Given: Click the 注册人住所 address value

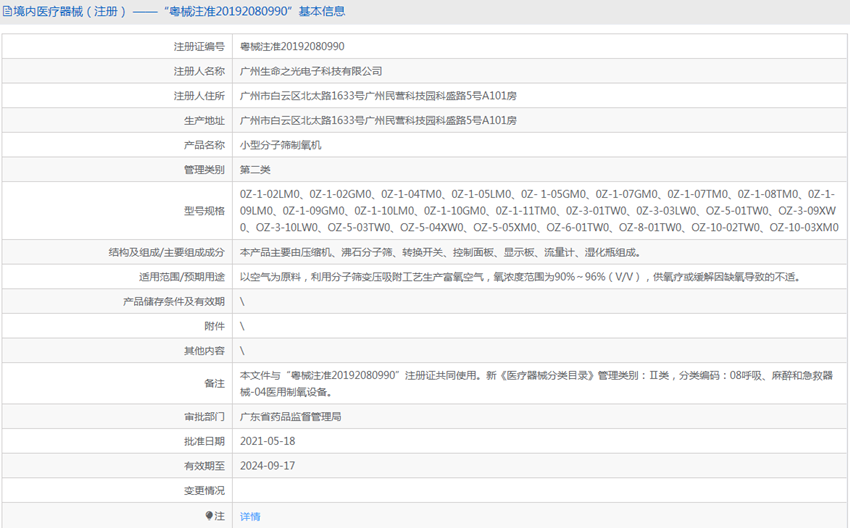Looking at the screenshot, I should (378, 96).
